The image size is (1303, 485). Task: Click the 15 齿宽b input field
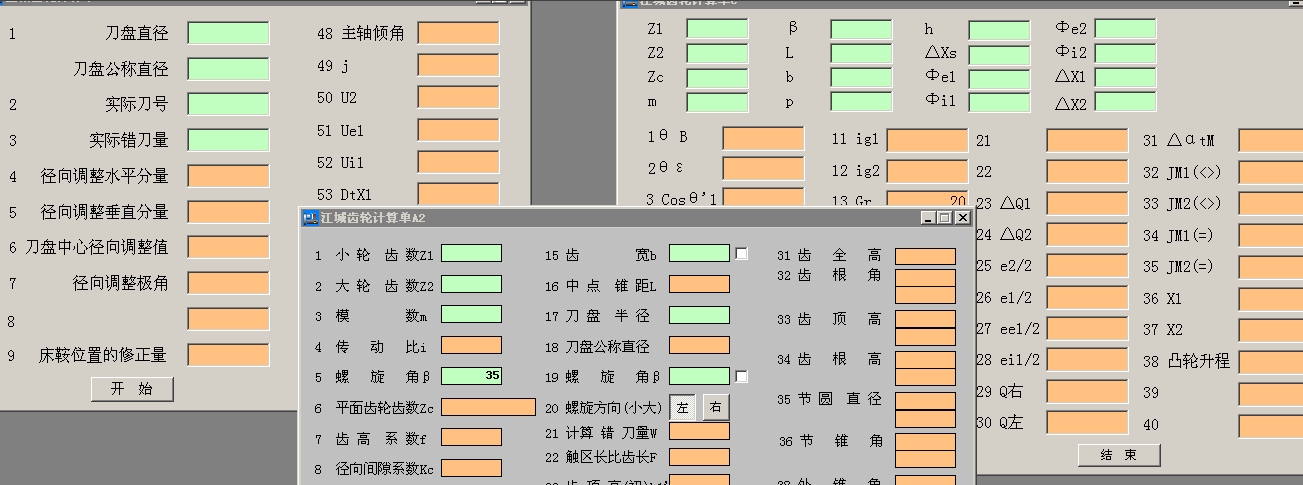point(699,254)
